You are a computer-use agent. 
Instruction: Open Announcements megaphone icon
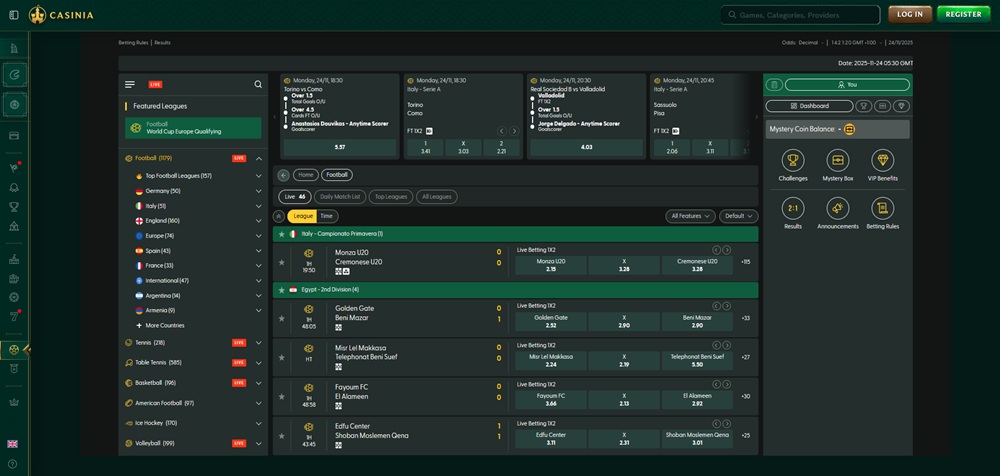pos(837,208)
